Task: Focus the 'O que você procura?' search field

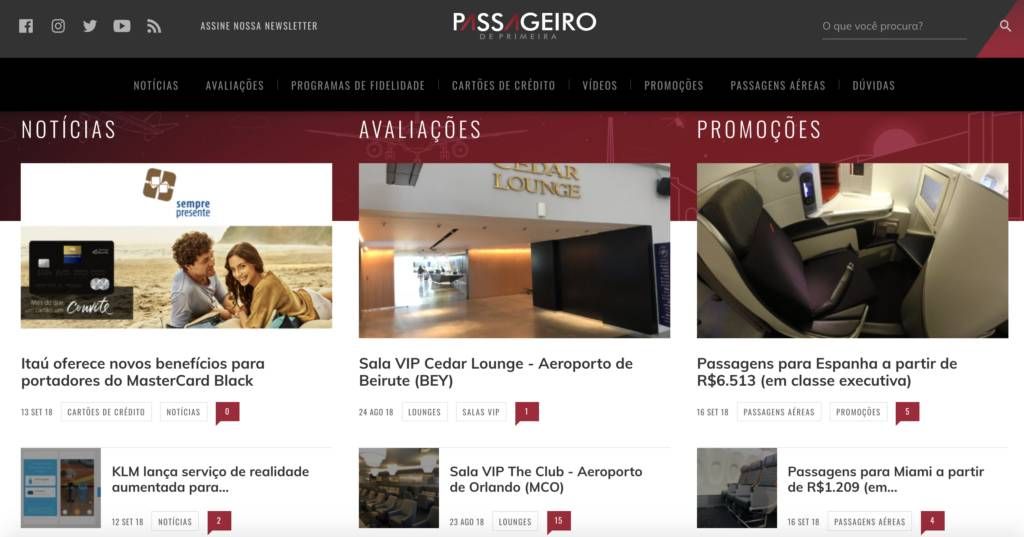Action: 893,27
